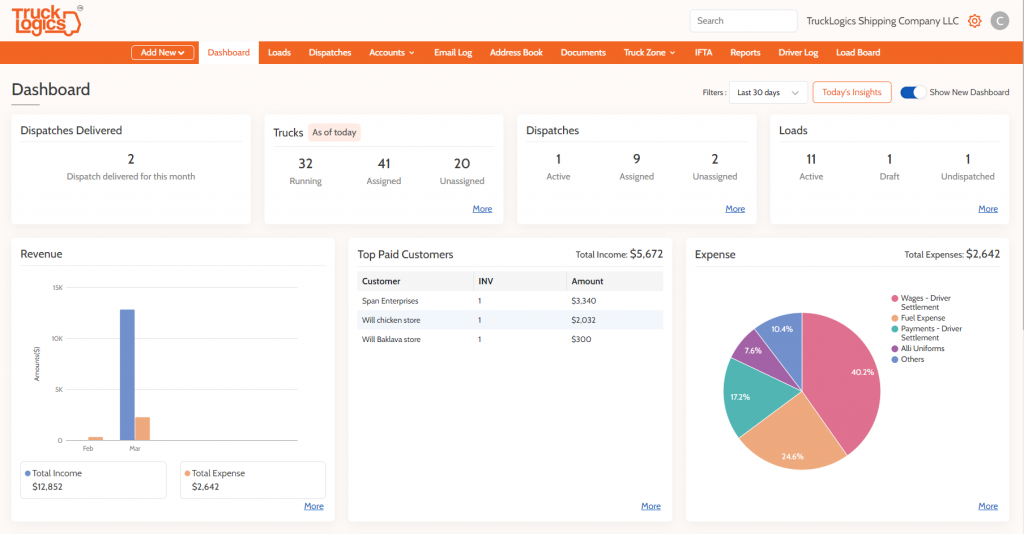Click TruckLogics Shipping Company LLC name
Viewport: 1024px width, 534px height.
[x=882, y=21]
